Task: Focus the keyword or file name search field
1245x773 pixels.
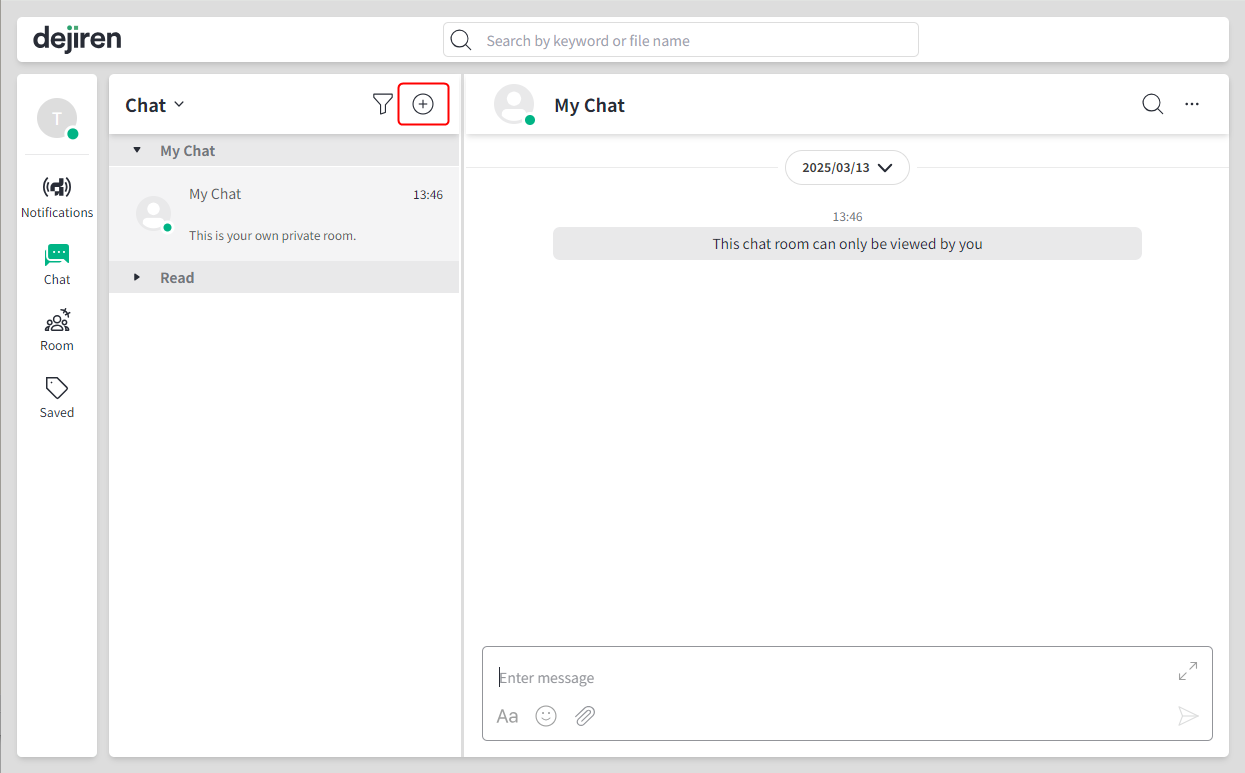Action: (681, 40)
